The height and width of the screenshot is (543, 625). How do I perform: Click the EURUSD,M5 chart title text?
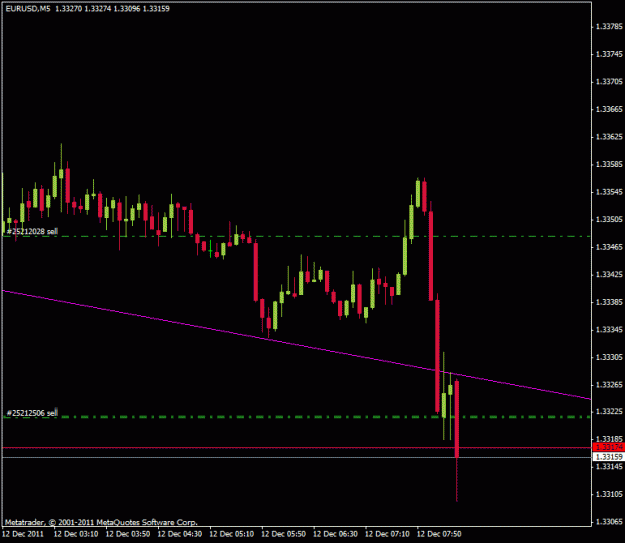tap(28, 9)
